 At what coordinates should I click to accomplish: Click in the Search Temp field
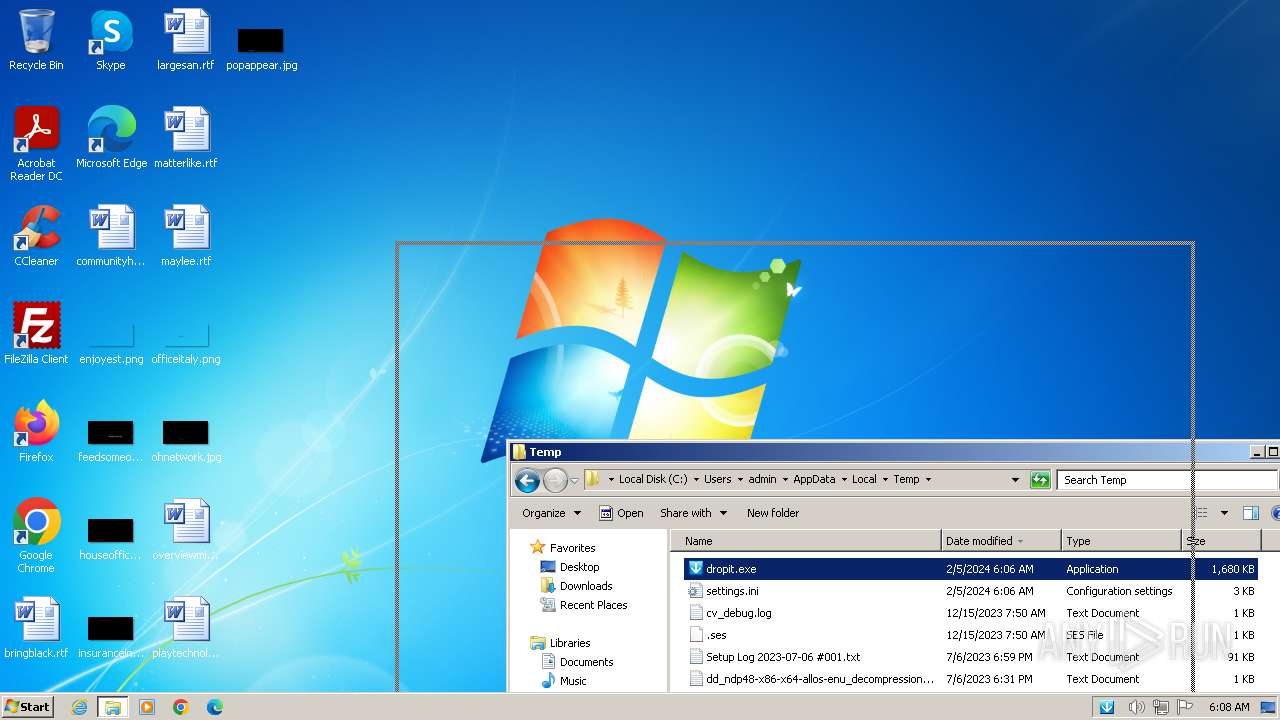pos(1166,480)
